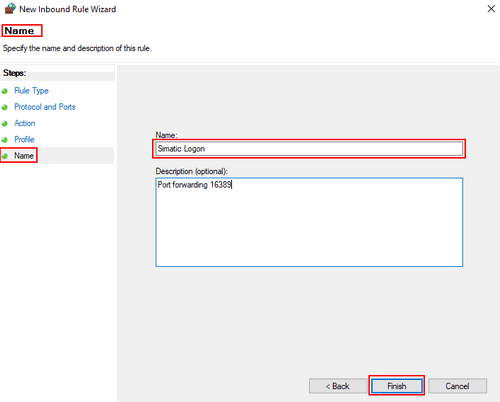Screen dimensions: 500x402
Task: Click the 'Name' page heading text
Action: point(19,31)
